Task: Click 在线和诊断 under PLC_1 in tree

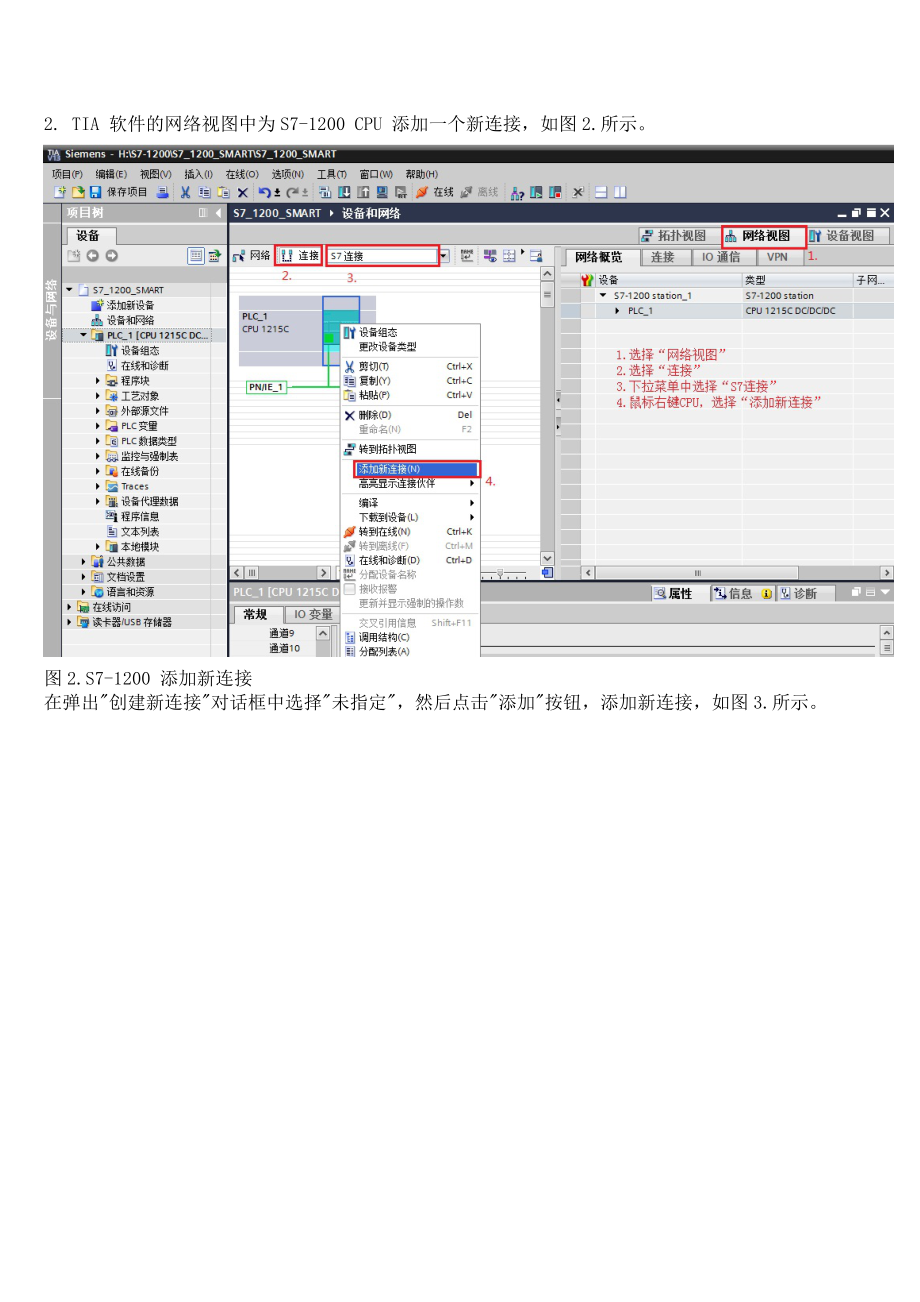Action: pyautogui.click(x=137, y=366)
